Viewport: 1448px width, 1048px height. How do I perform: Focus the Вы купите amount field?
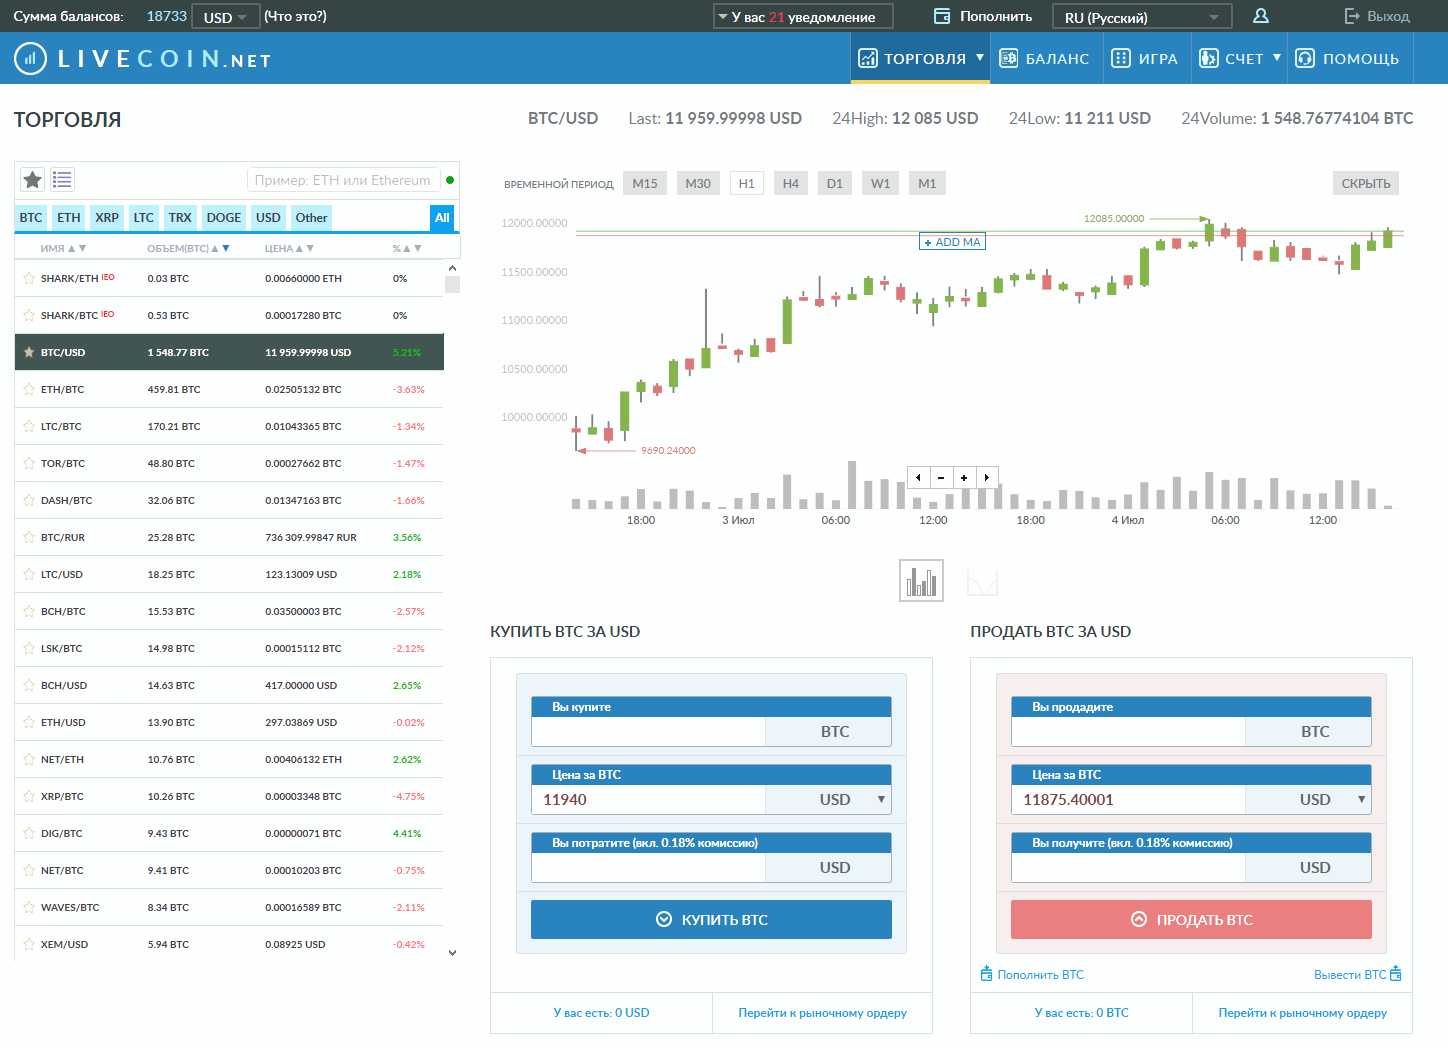(648, 732)
